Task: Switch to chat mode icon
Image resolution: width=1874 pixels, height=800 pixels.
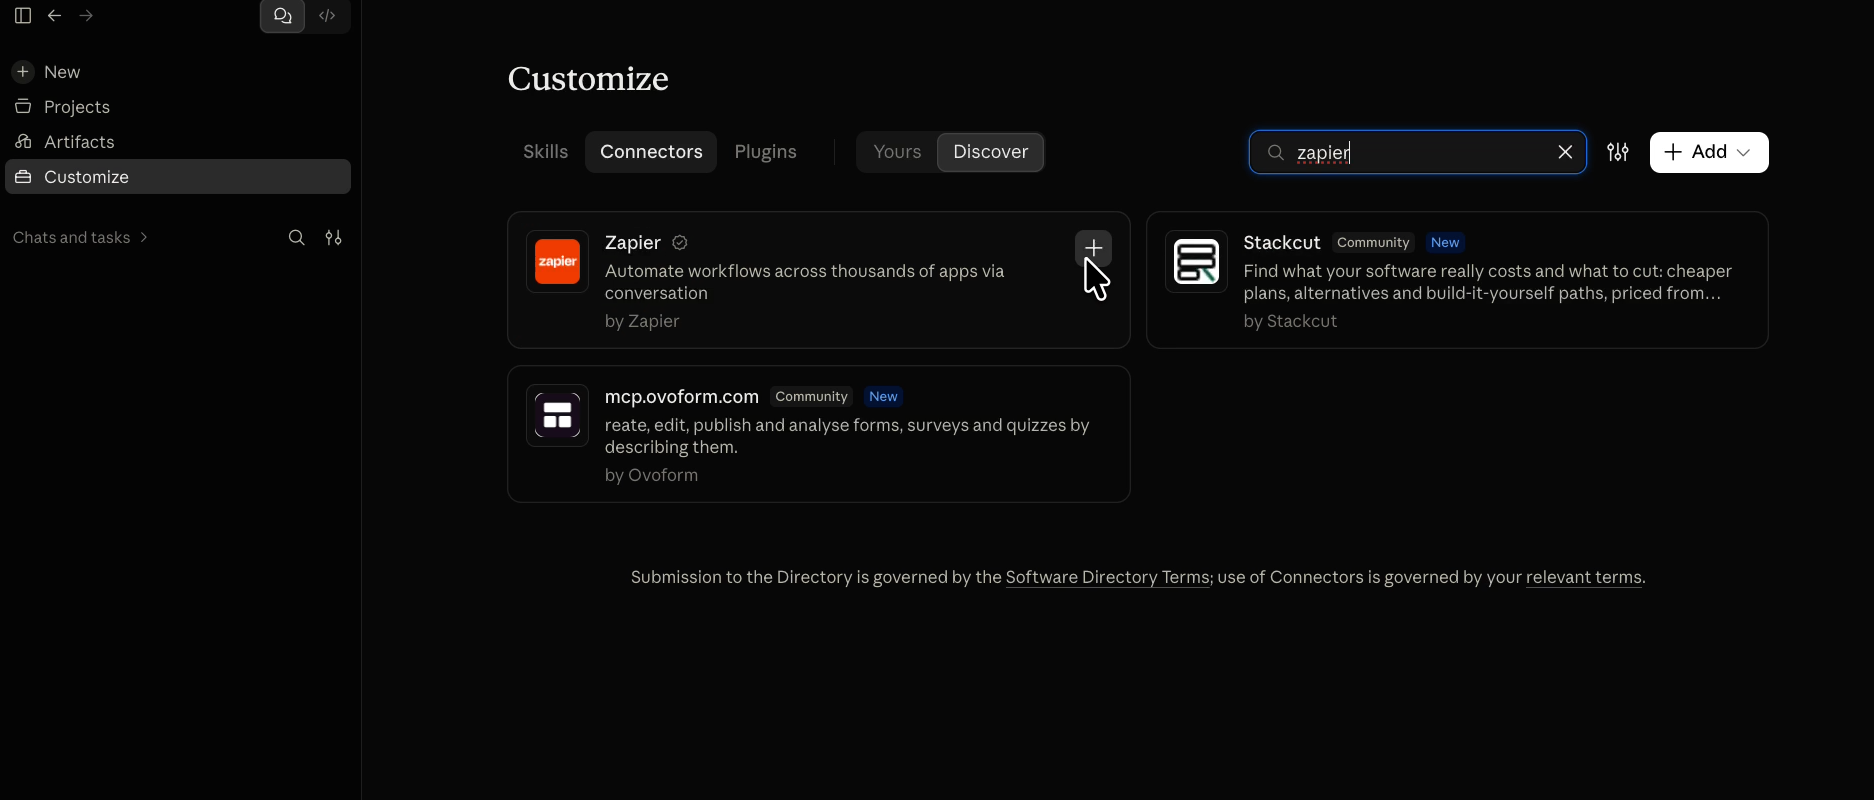Action: click(283, 16)
